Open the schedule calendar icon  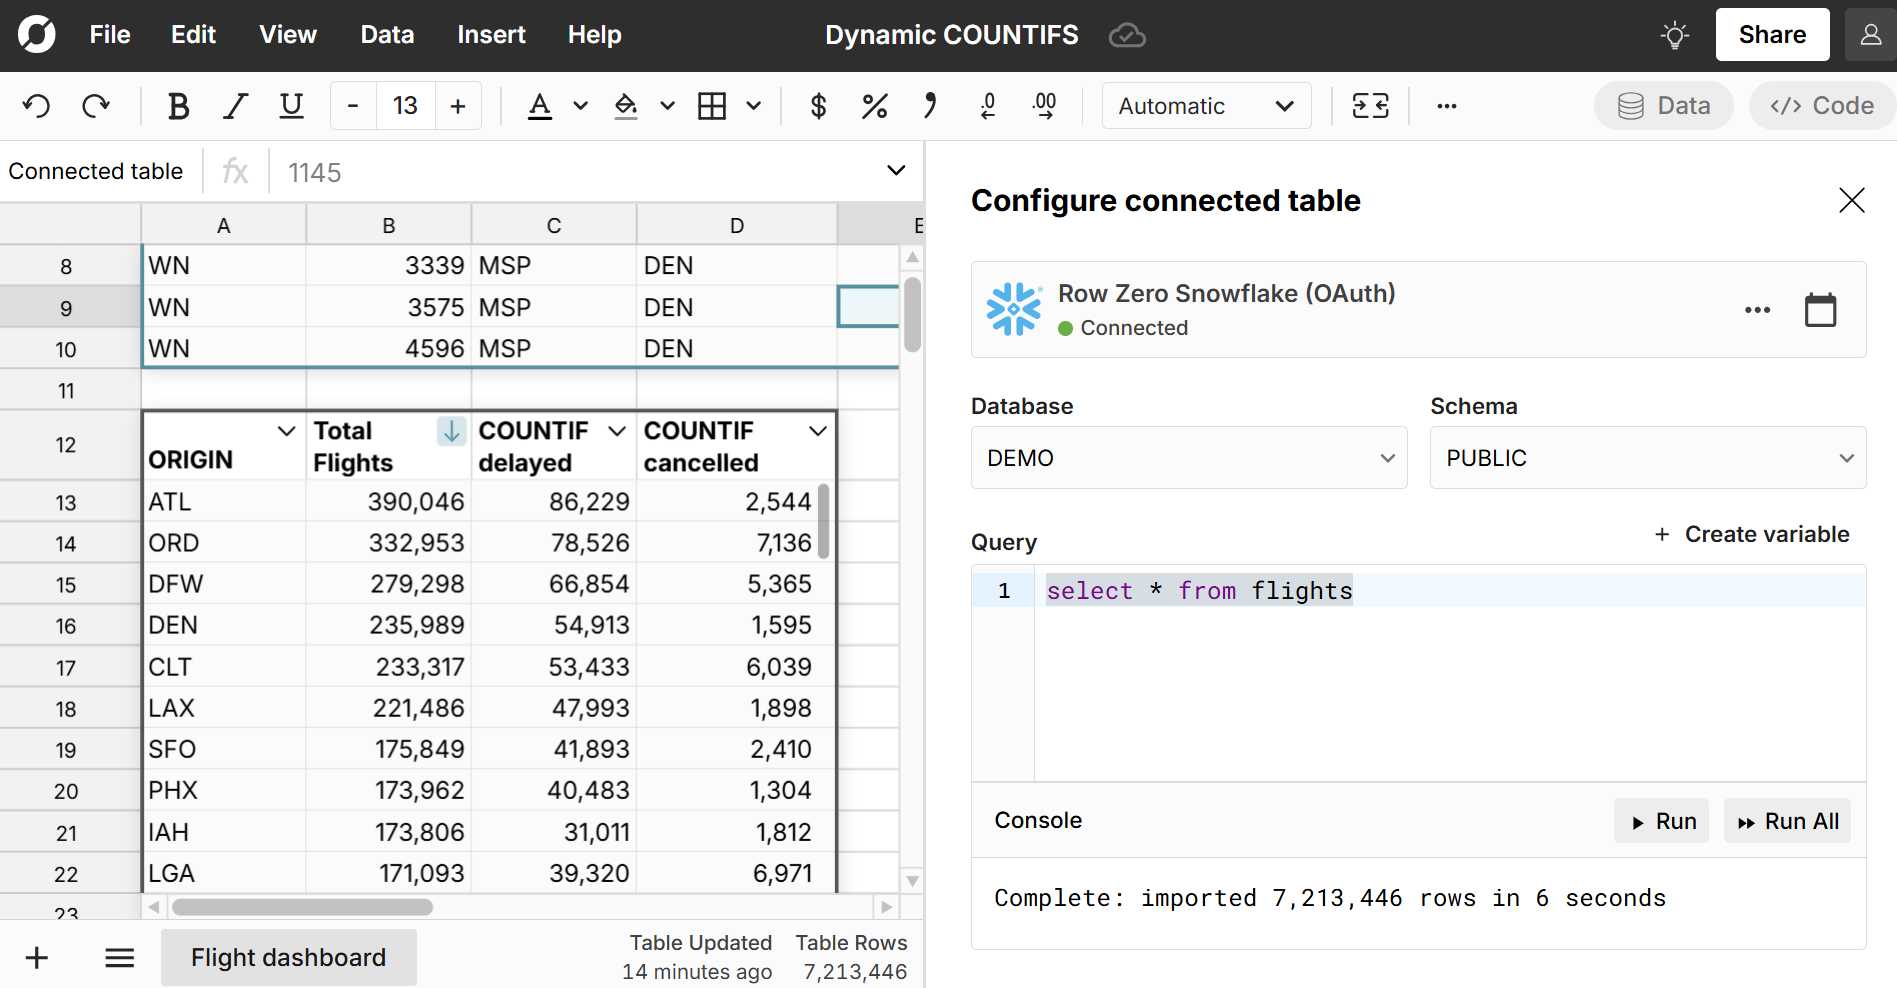(1820, 310)
